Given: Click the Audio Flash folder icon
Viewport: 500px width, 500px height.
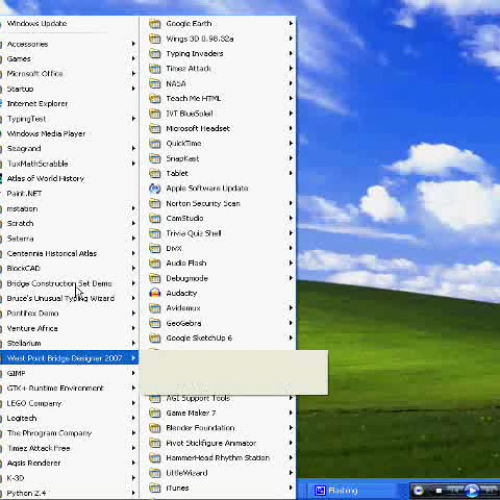Looking at the screenshot, I should pos(155,263).
